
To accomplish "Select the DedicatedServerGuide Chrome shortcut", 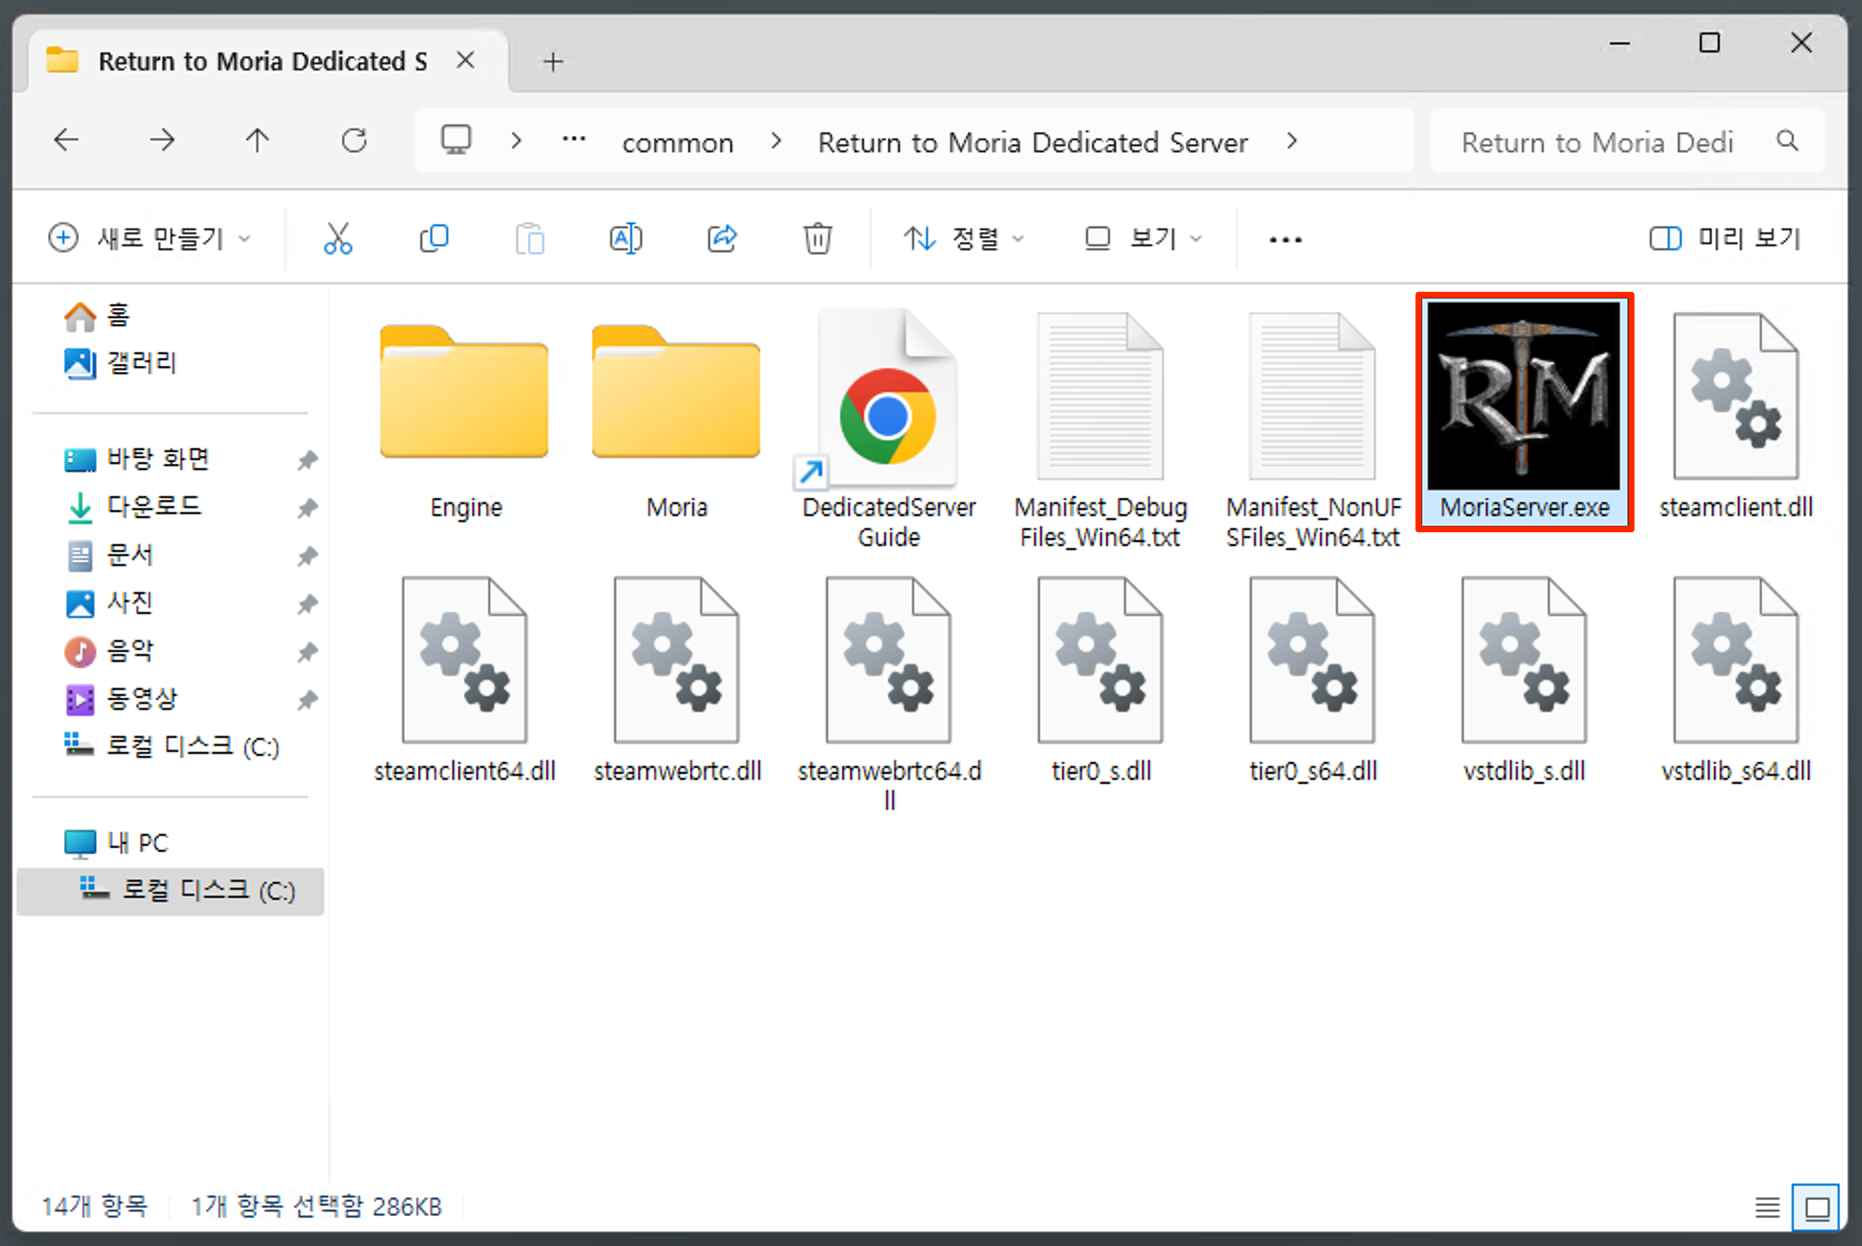I will (x=888, y=430).
